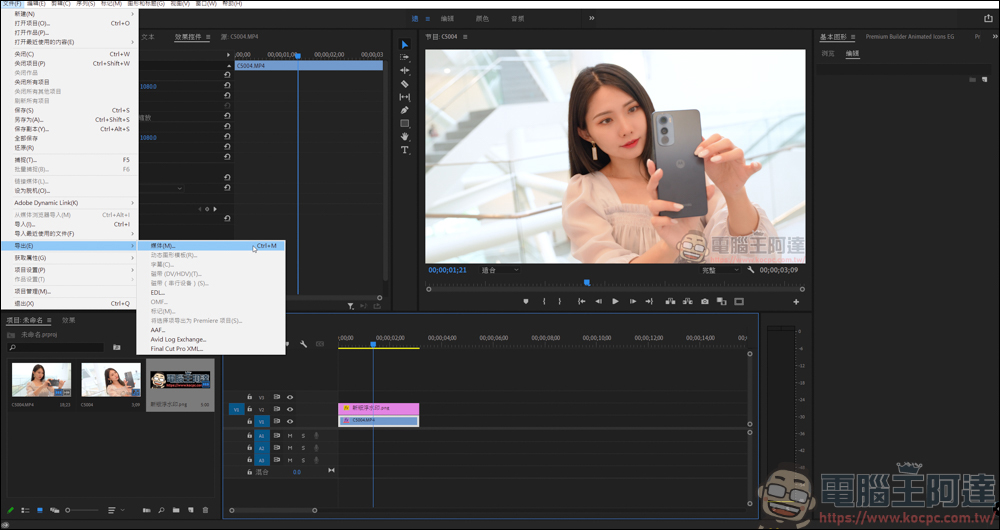Click the share export icon top right
Image resolution: width=1000 pixels, height=530 pixels.
point(988,18)
